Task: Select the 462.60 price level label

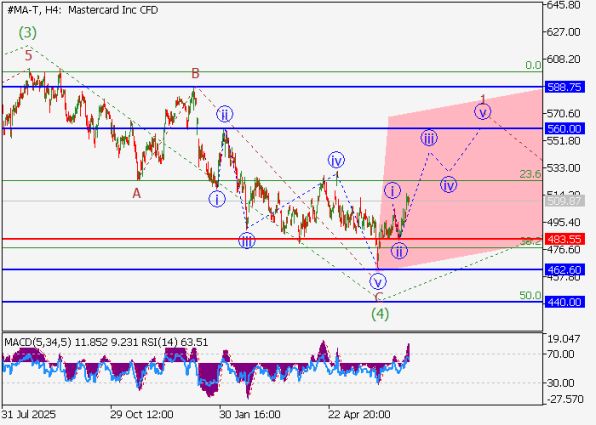Action: (x=564, y=270)
